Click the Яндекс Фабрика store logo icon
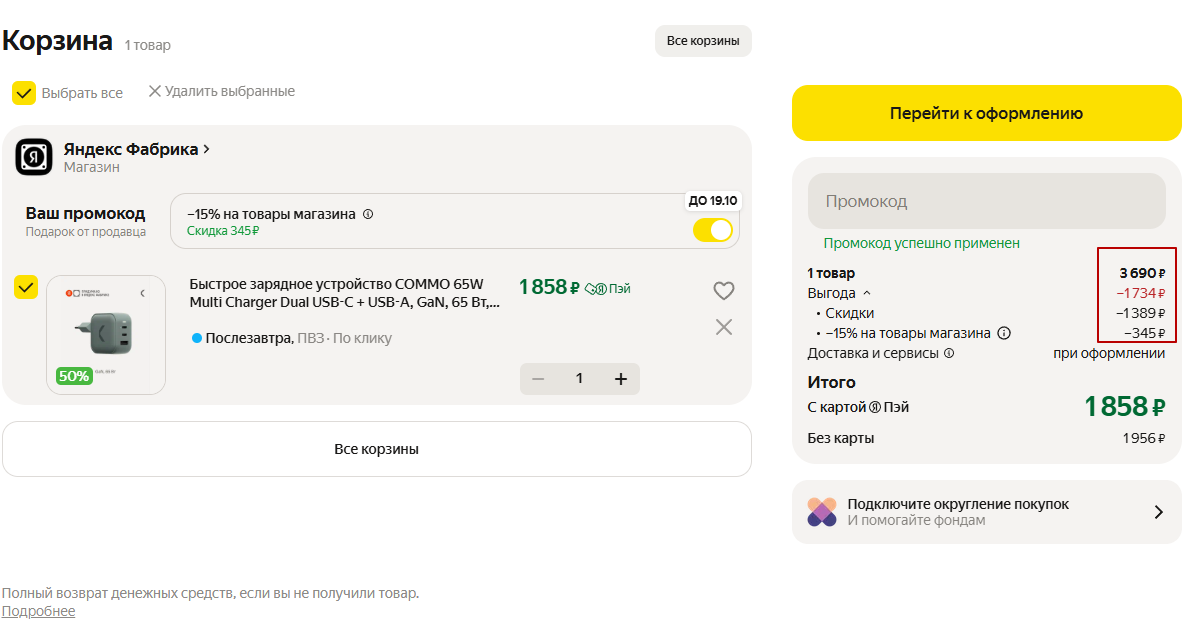This screenshot has width=1187, height=637. [x=33, y=157]
